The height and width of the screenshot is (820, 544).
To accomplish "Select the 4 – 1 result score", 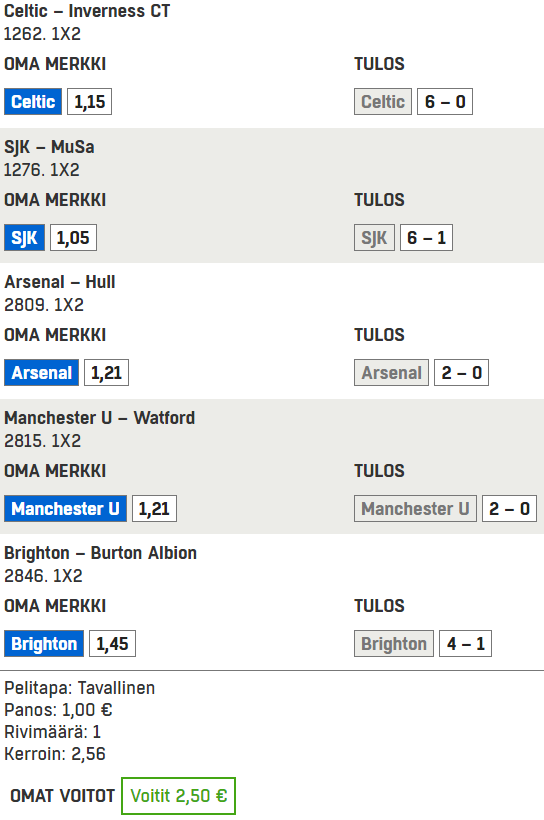I will 466,643.
